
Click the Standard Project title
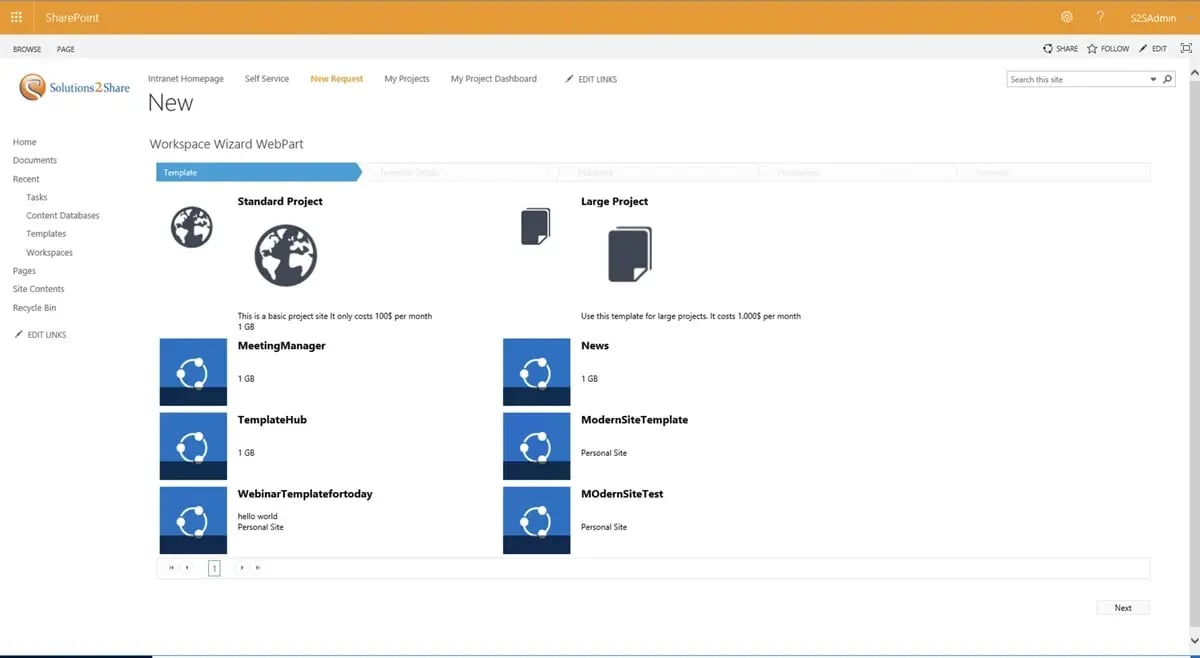280,201
